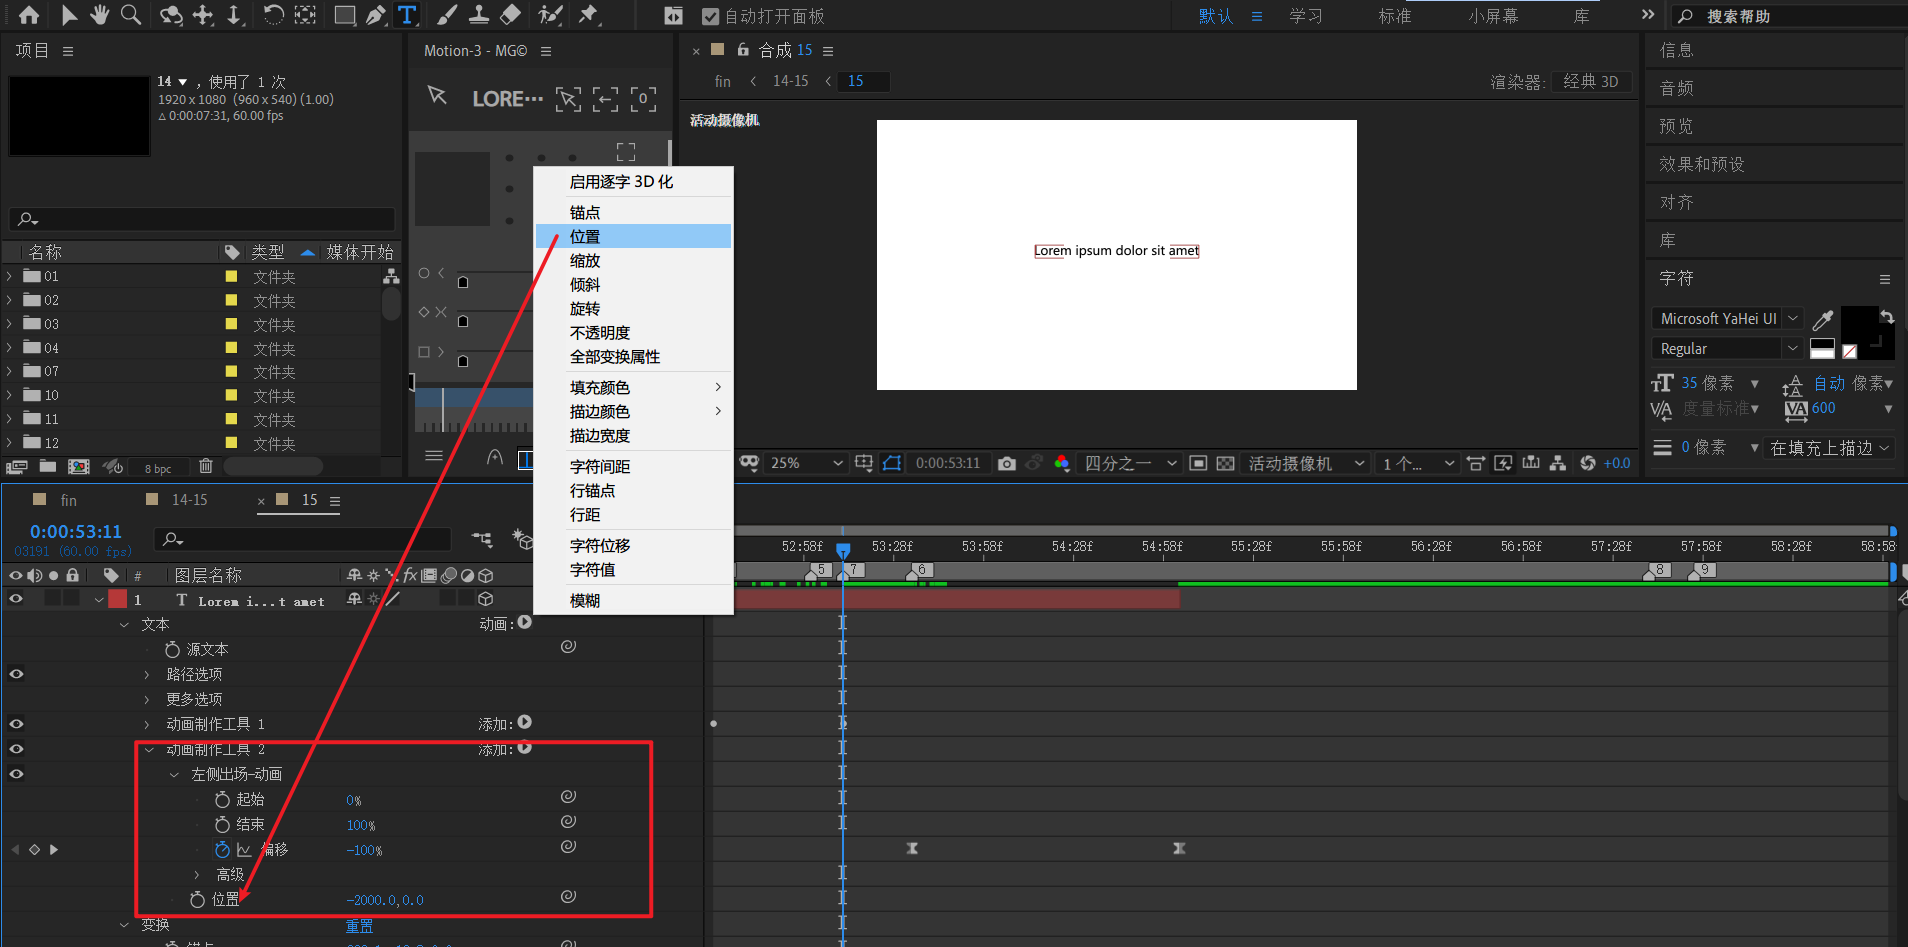Viewport: 1908px width, 947px height.
Task: Select the Hand tool
Action: pos(100,15)
